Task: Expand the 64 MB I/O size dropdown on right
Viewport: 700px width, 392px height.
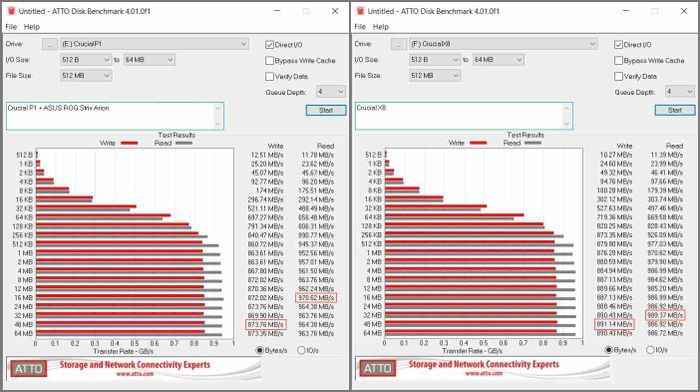Action: (498, 59)
